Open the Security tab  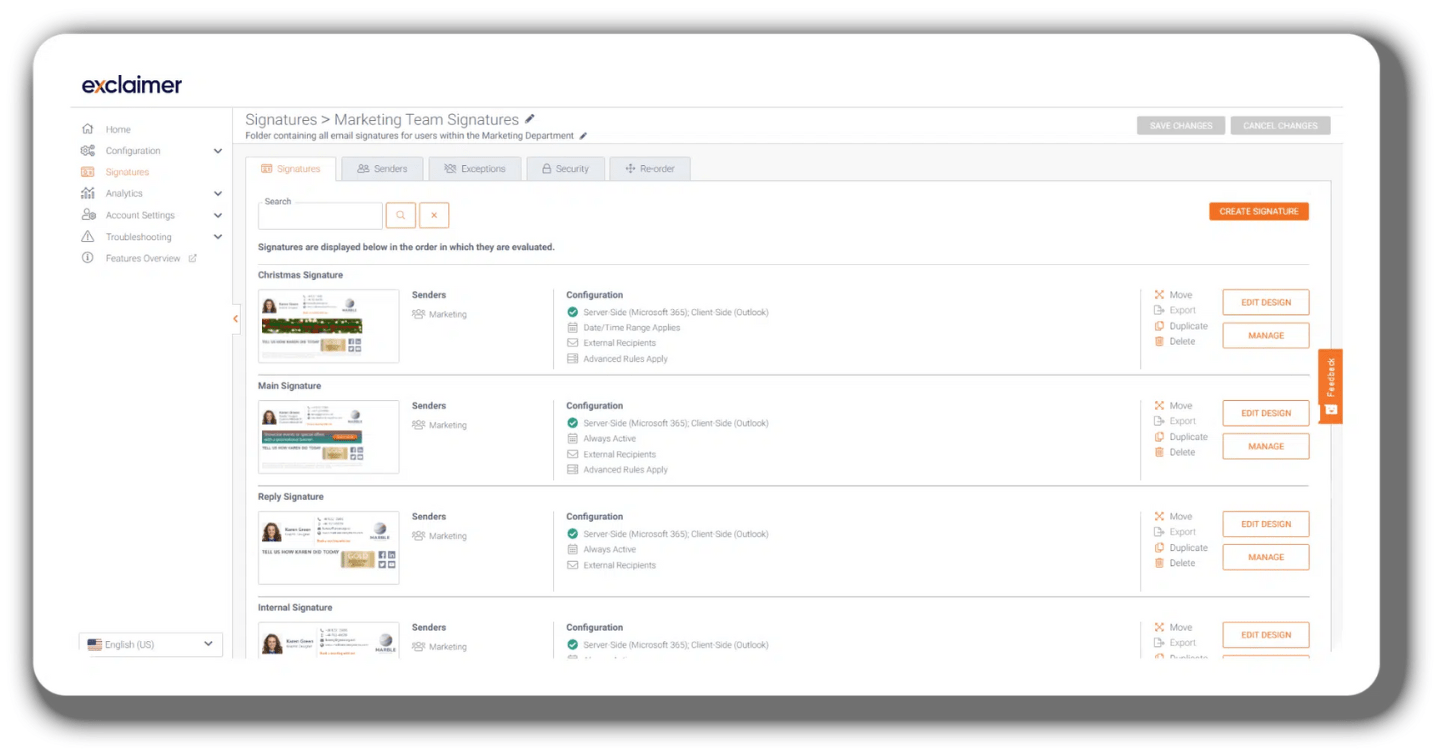566,169
